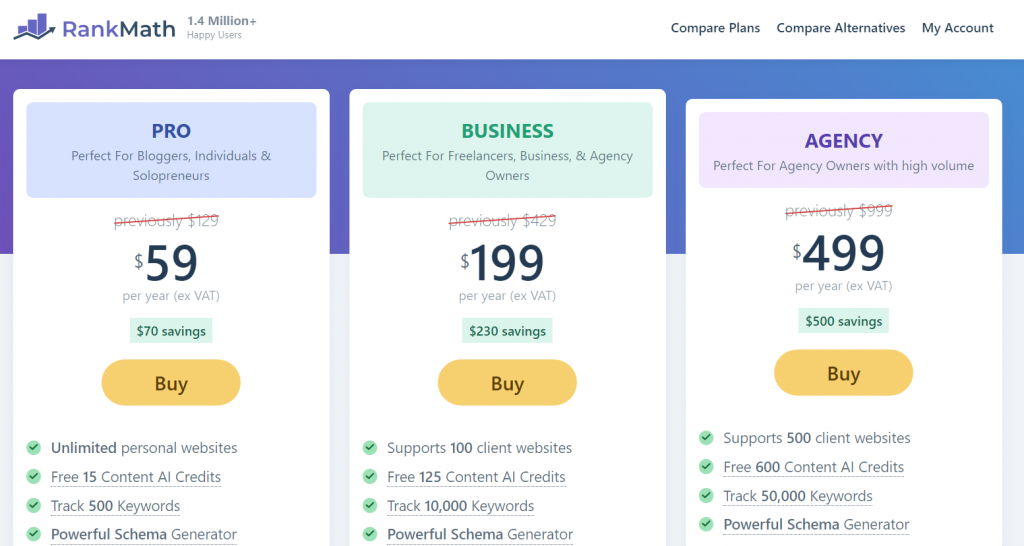This screenshot has width=1024, height=546.
Task: Select the $70 savings badge
Action: click(x=171, y=330)
